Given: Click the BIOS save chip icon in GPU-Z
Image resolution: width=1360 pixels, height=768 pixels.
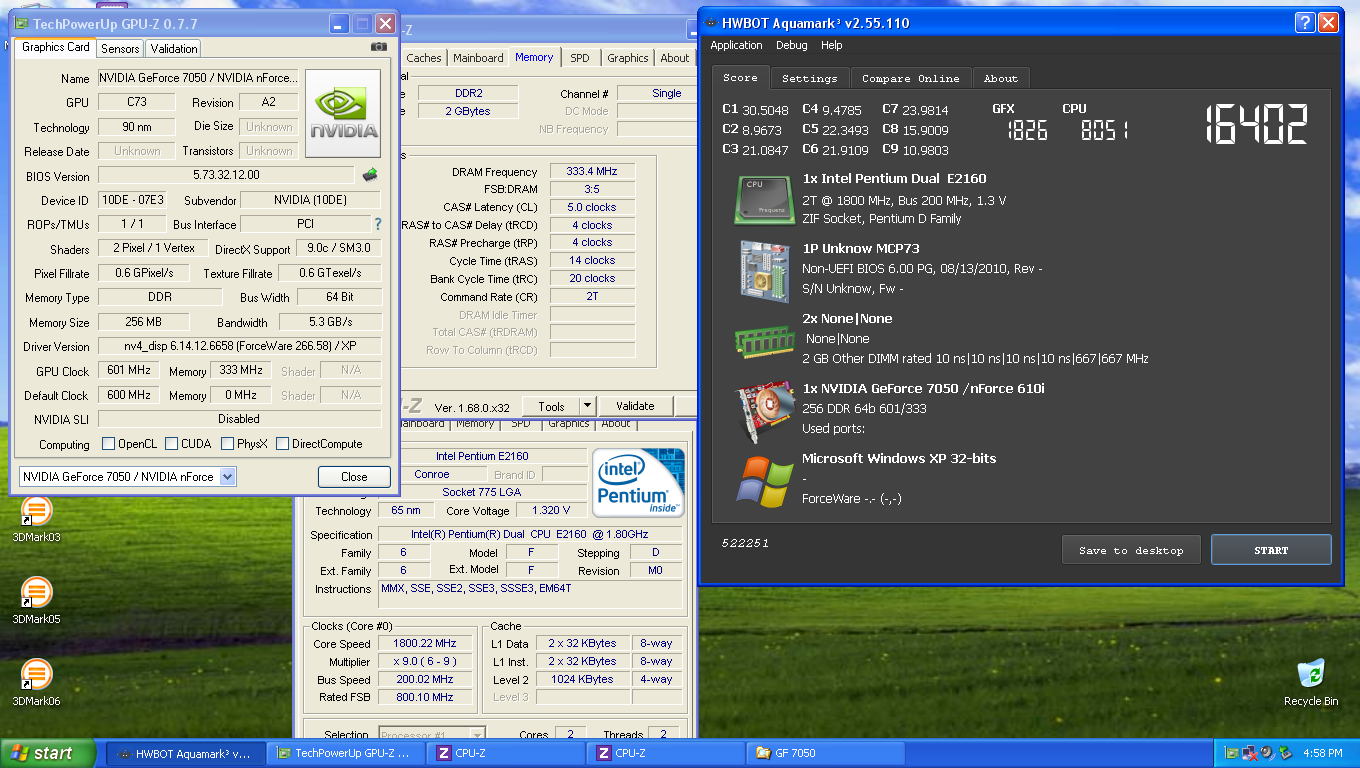Looking at the screenshot, I should click(370, 175).
